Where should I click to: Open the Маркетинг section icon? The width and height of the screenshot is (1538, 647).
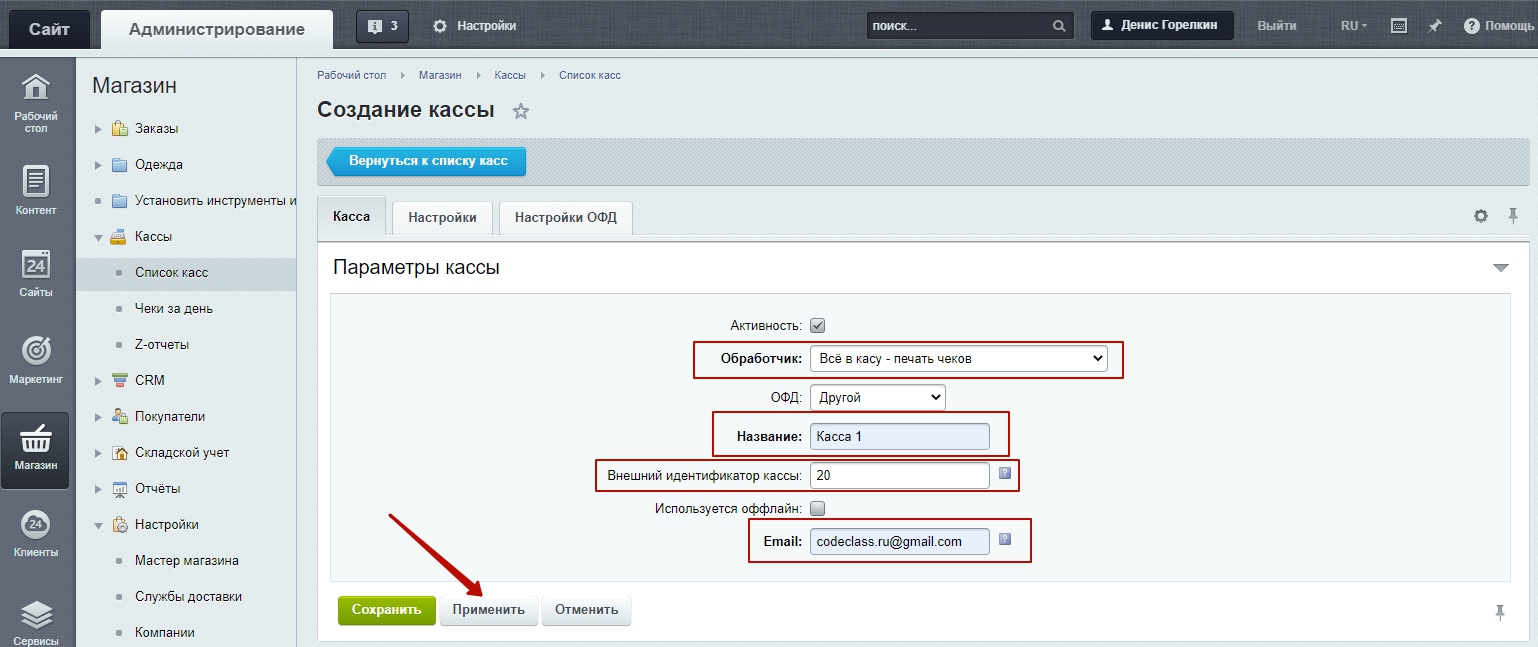click(35, 360)
